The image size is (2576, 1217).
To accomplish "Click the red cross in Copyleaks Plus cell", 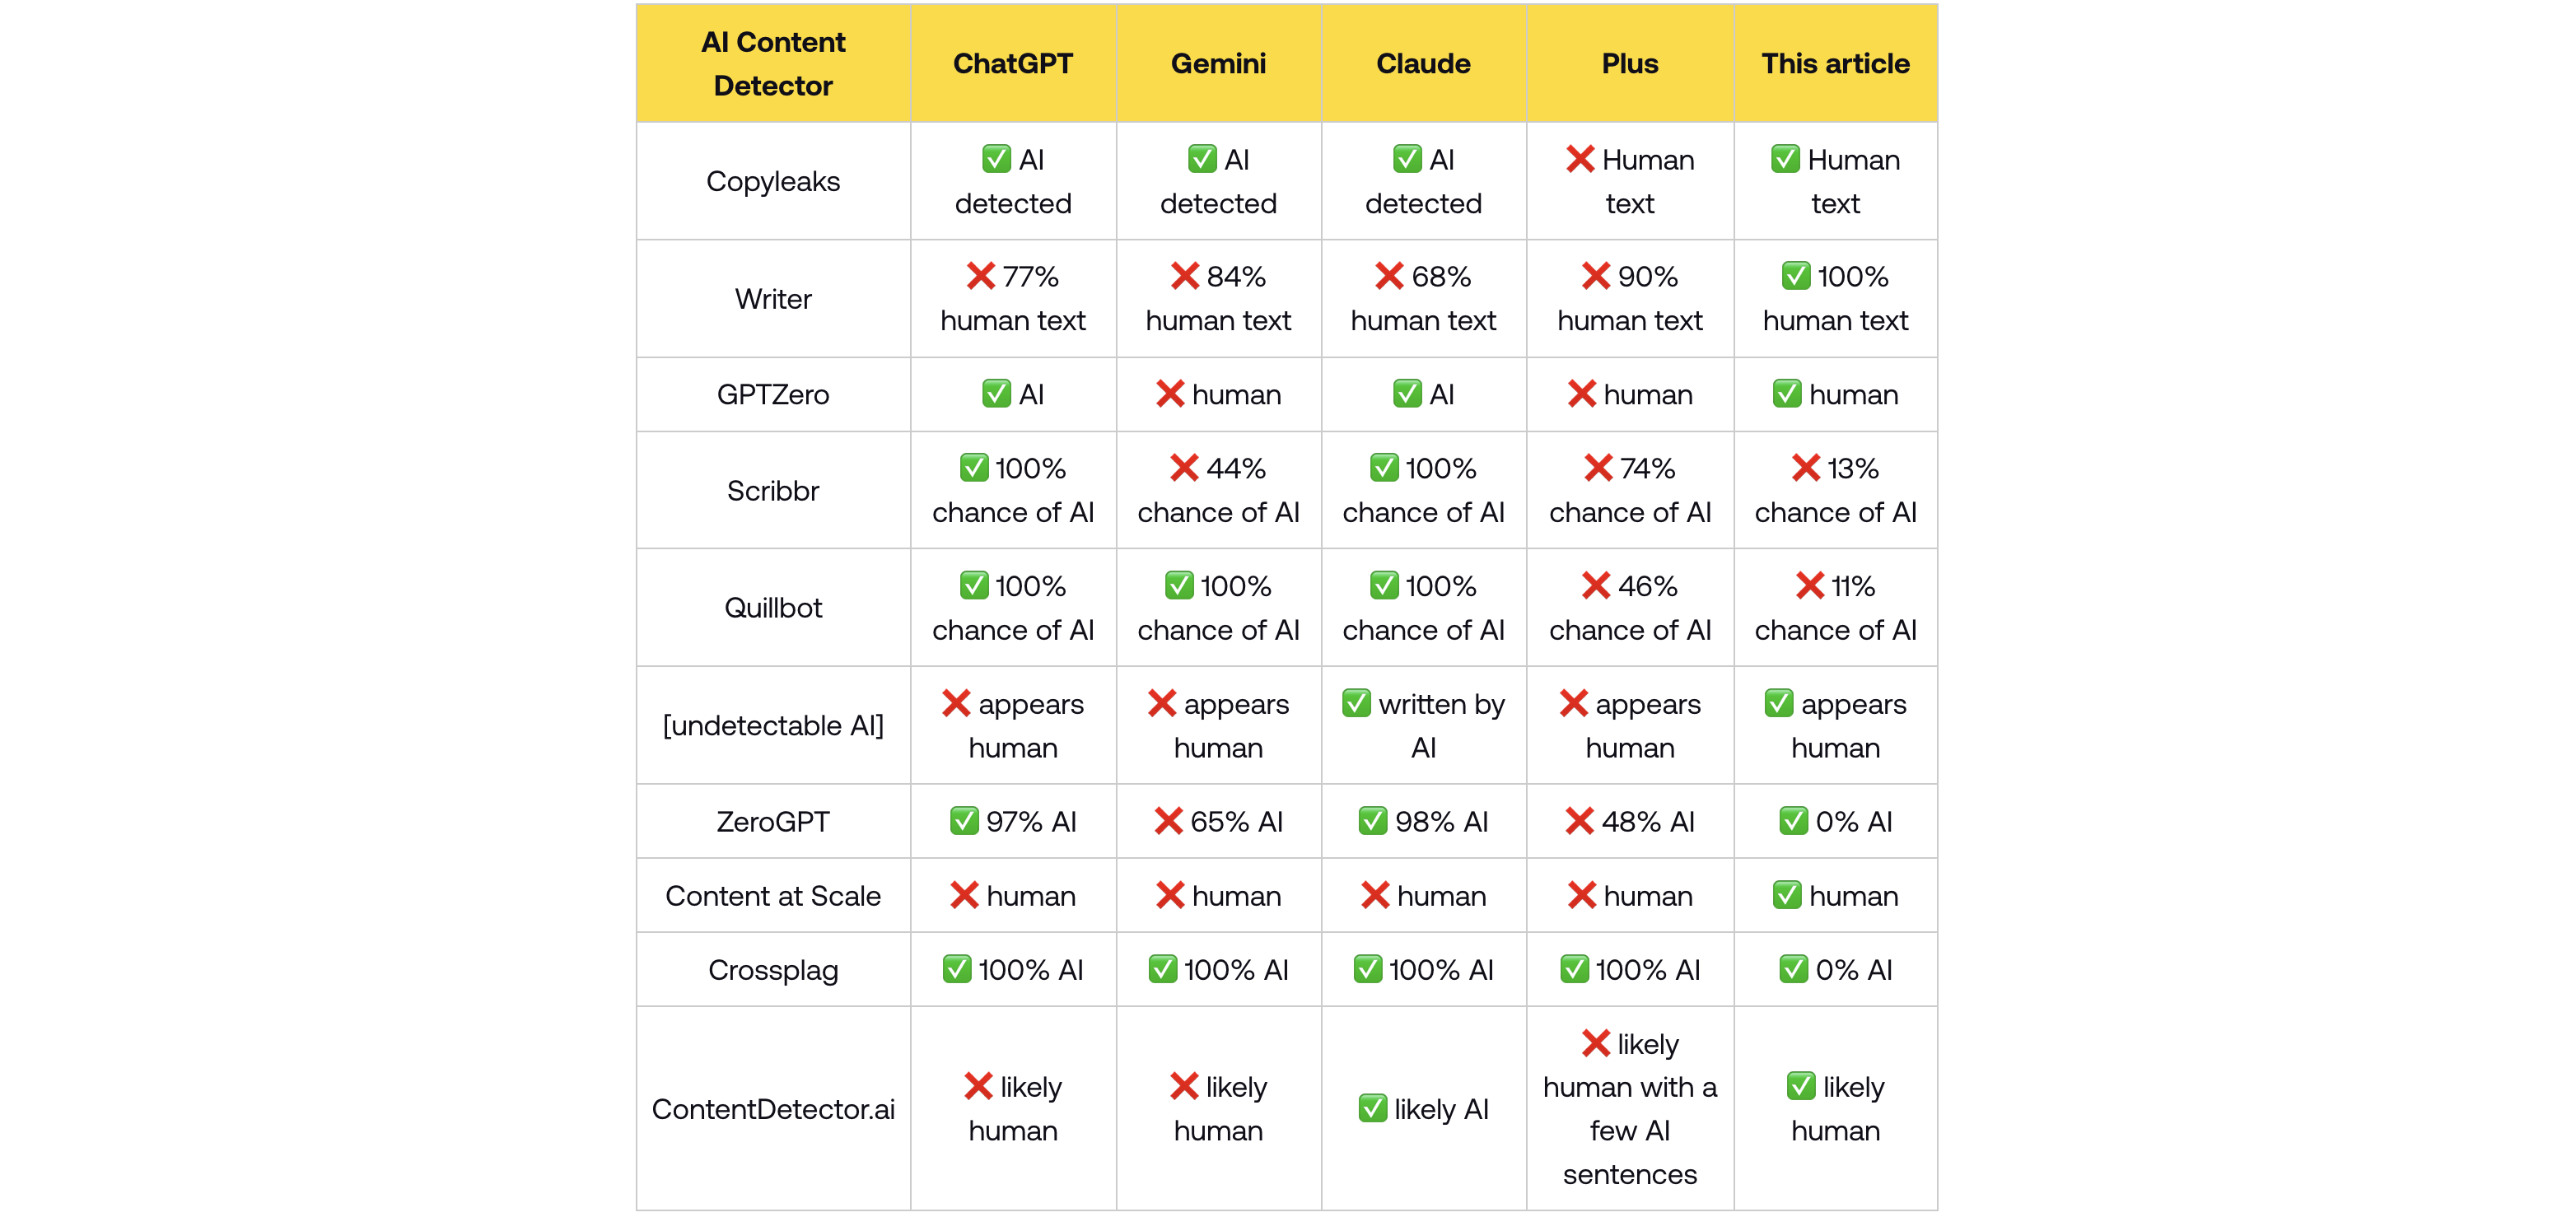I will (1579, 159).
